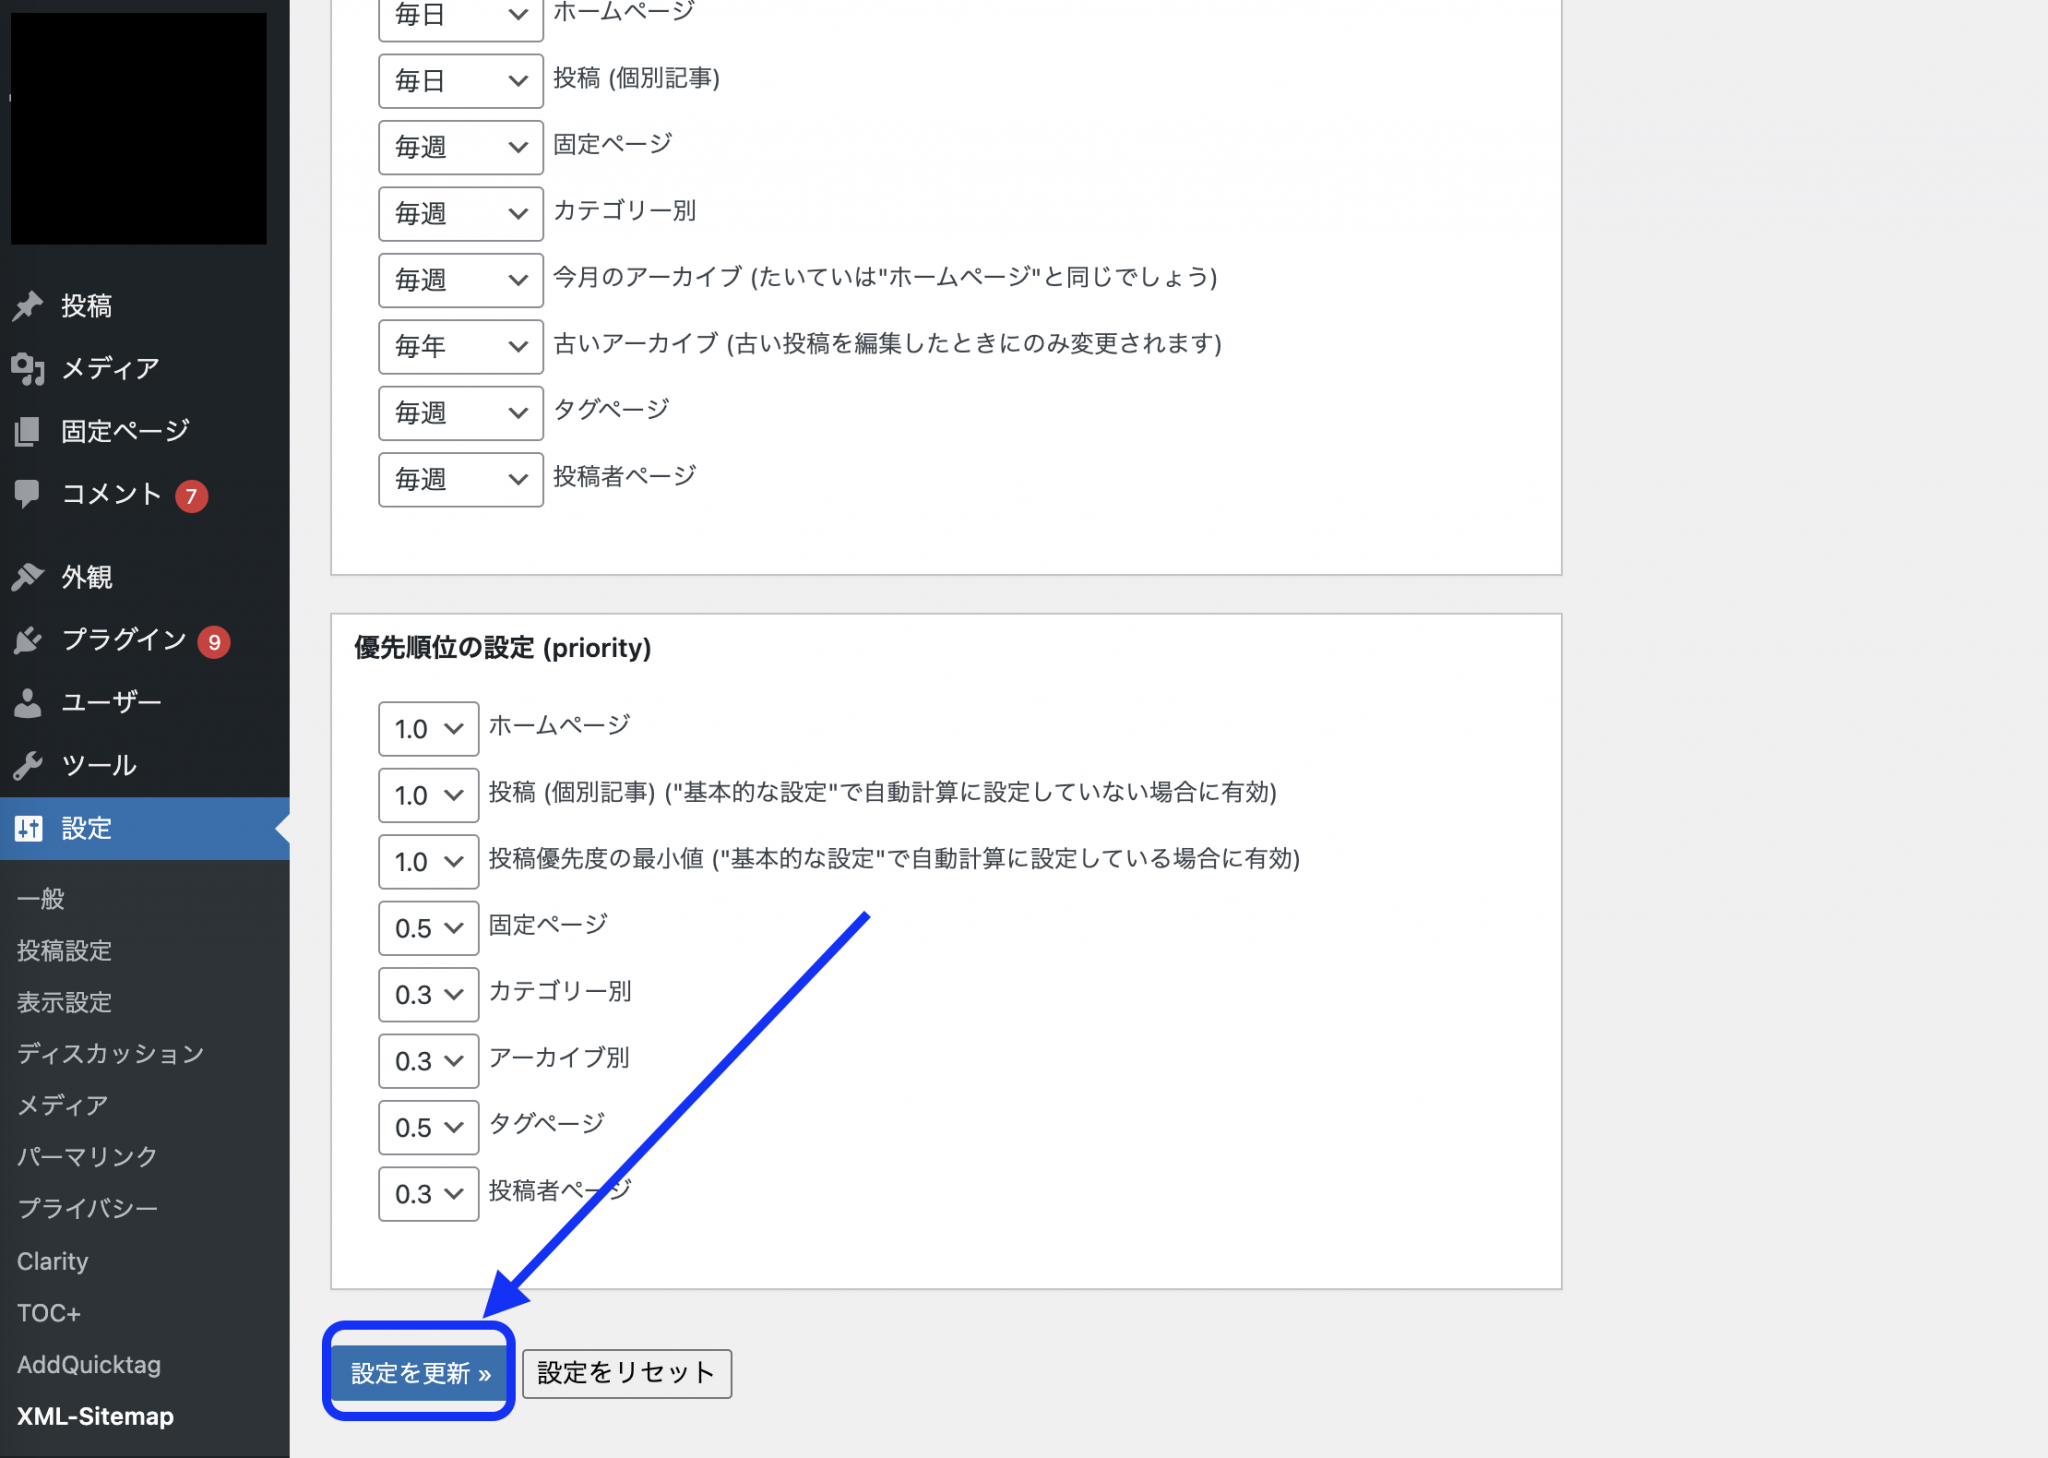Expand the タグページ update frequency dropdown
2048x1458 pixels.
pyautogui.click(x=456, y=410)
